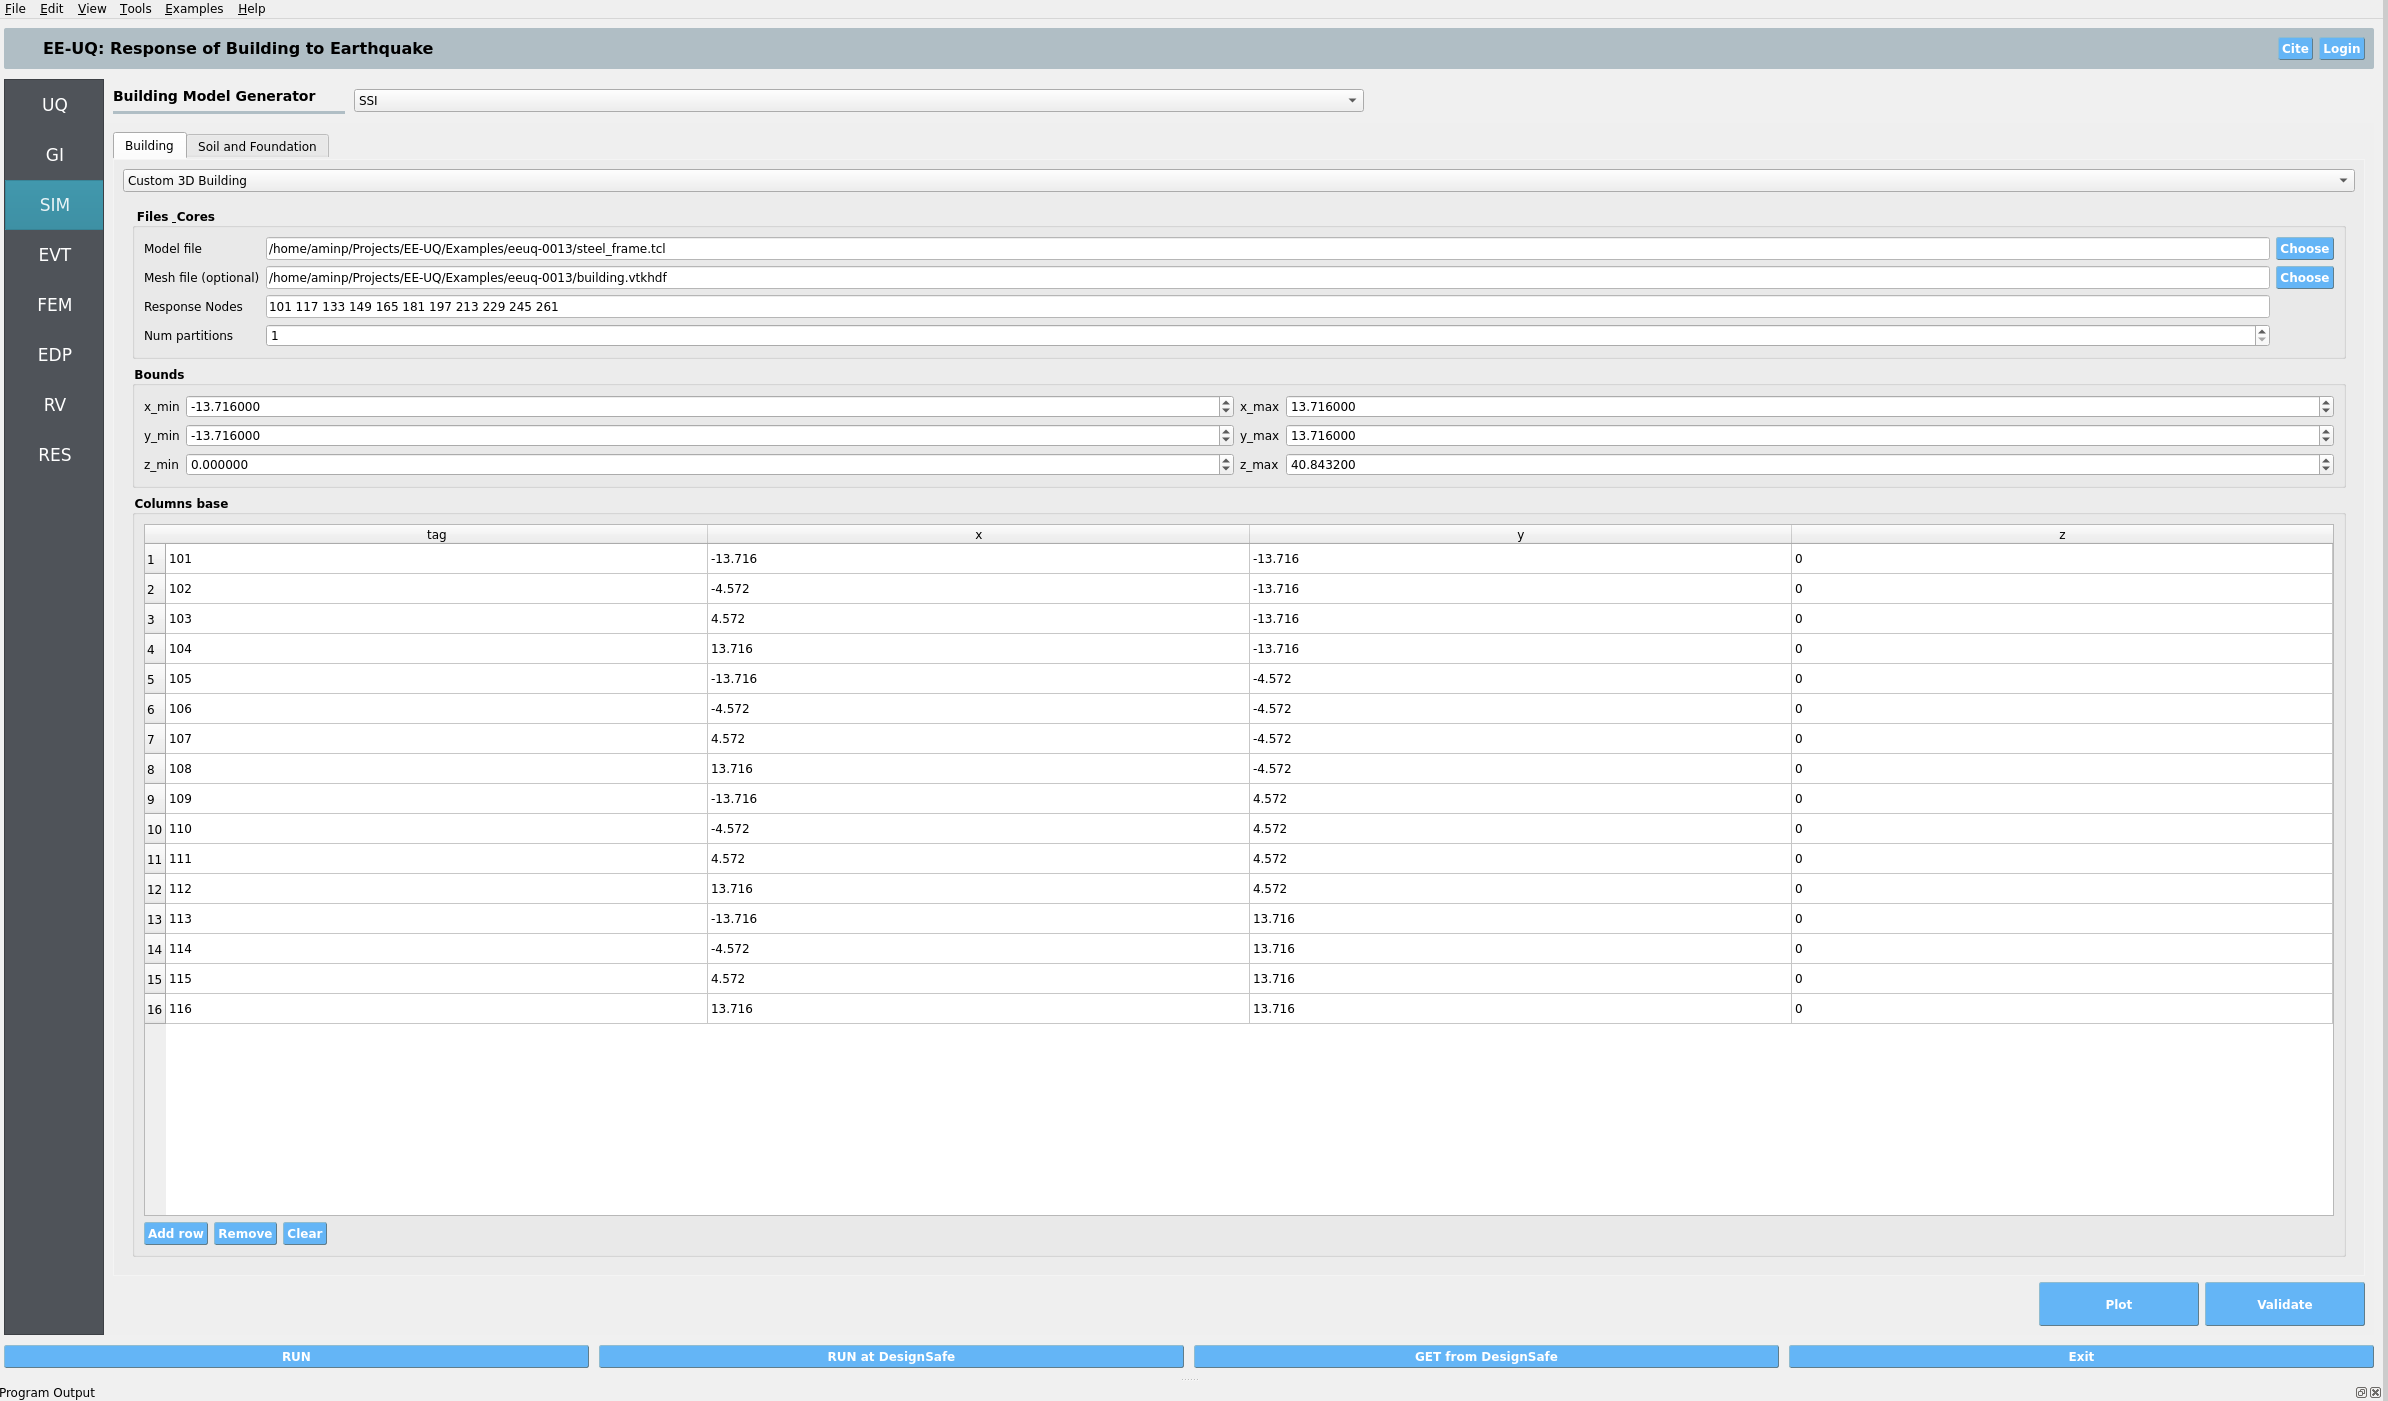
Task: Switch to Soil and Foundation tab
Action: 257,146
